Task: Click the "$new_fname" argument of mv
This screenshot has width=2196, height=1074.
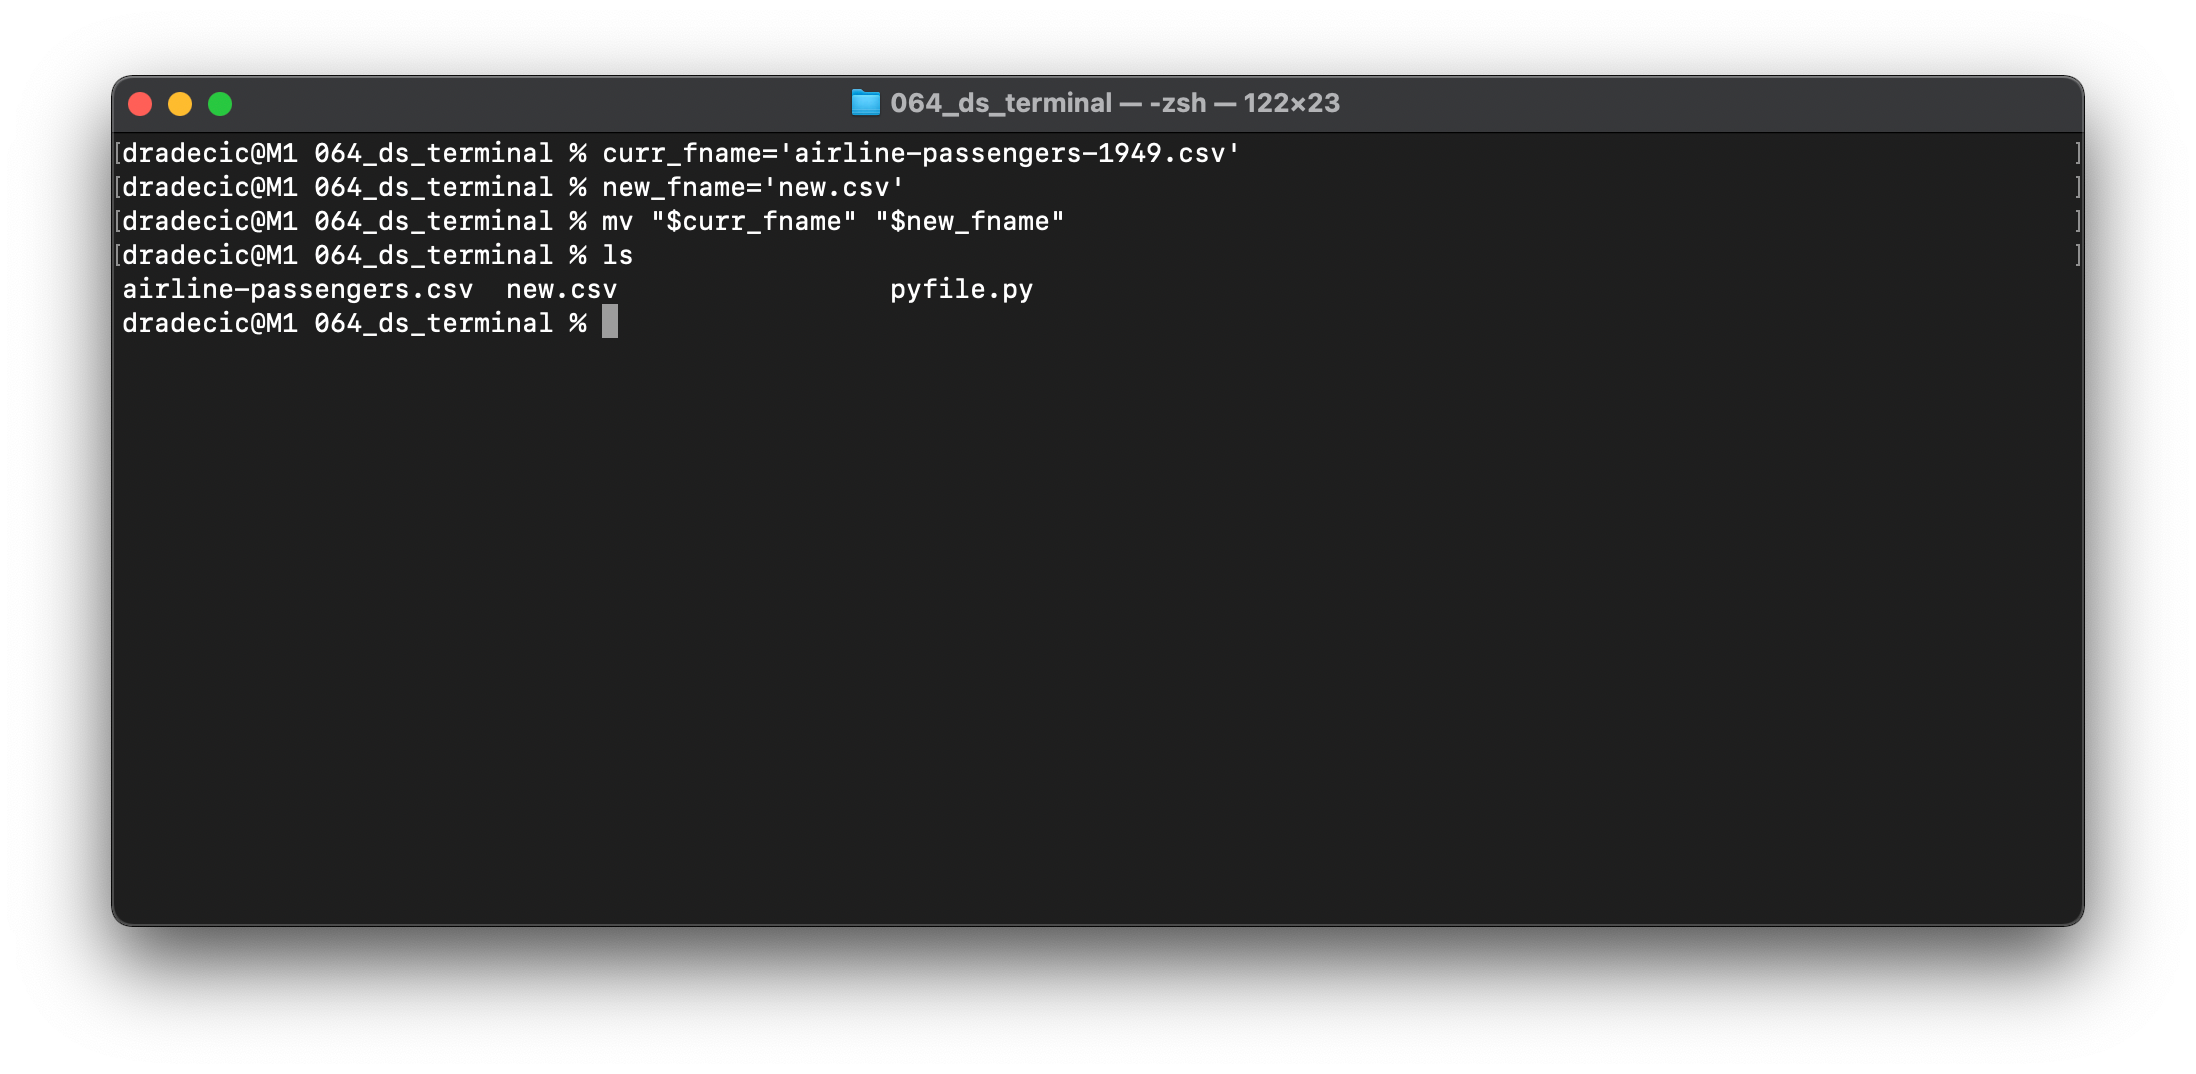Action: point(969,221)
